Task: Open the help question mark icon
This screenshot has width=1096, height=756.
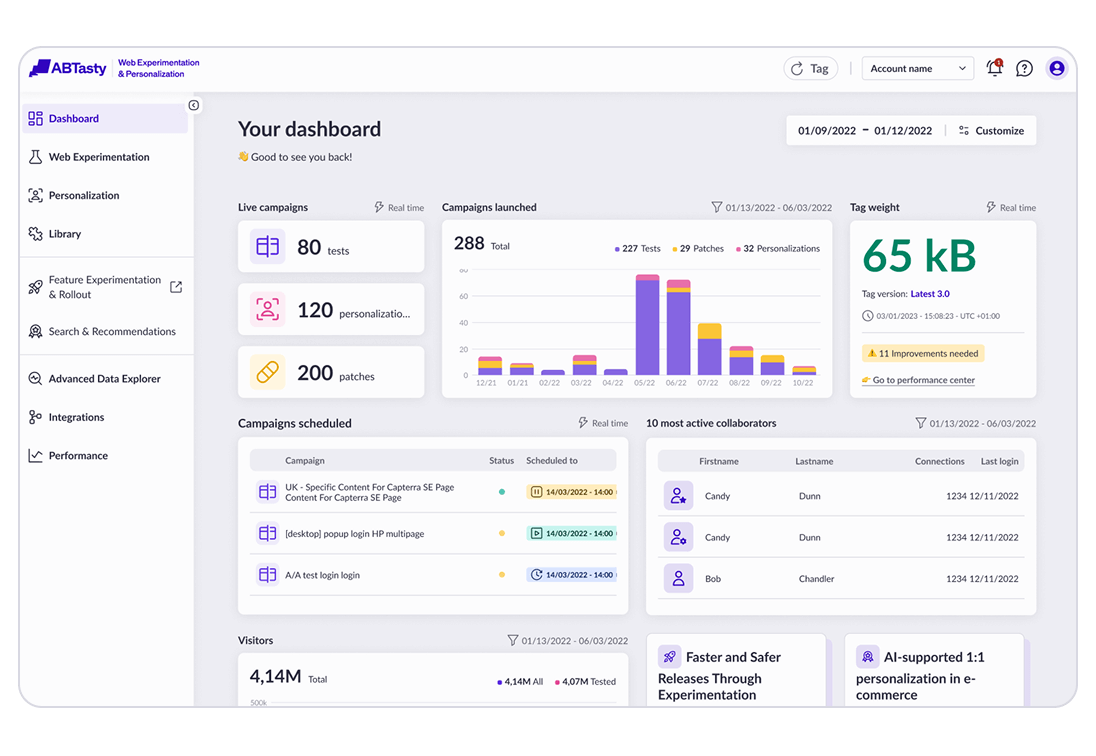Action: click(1024, 68)
